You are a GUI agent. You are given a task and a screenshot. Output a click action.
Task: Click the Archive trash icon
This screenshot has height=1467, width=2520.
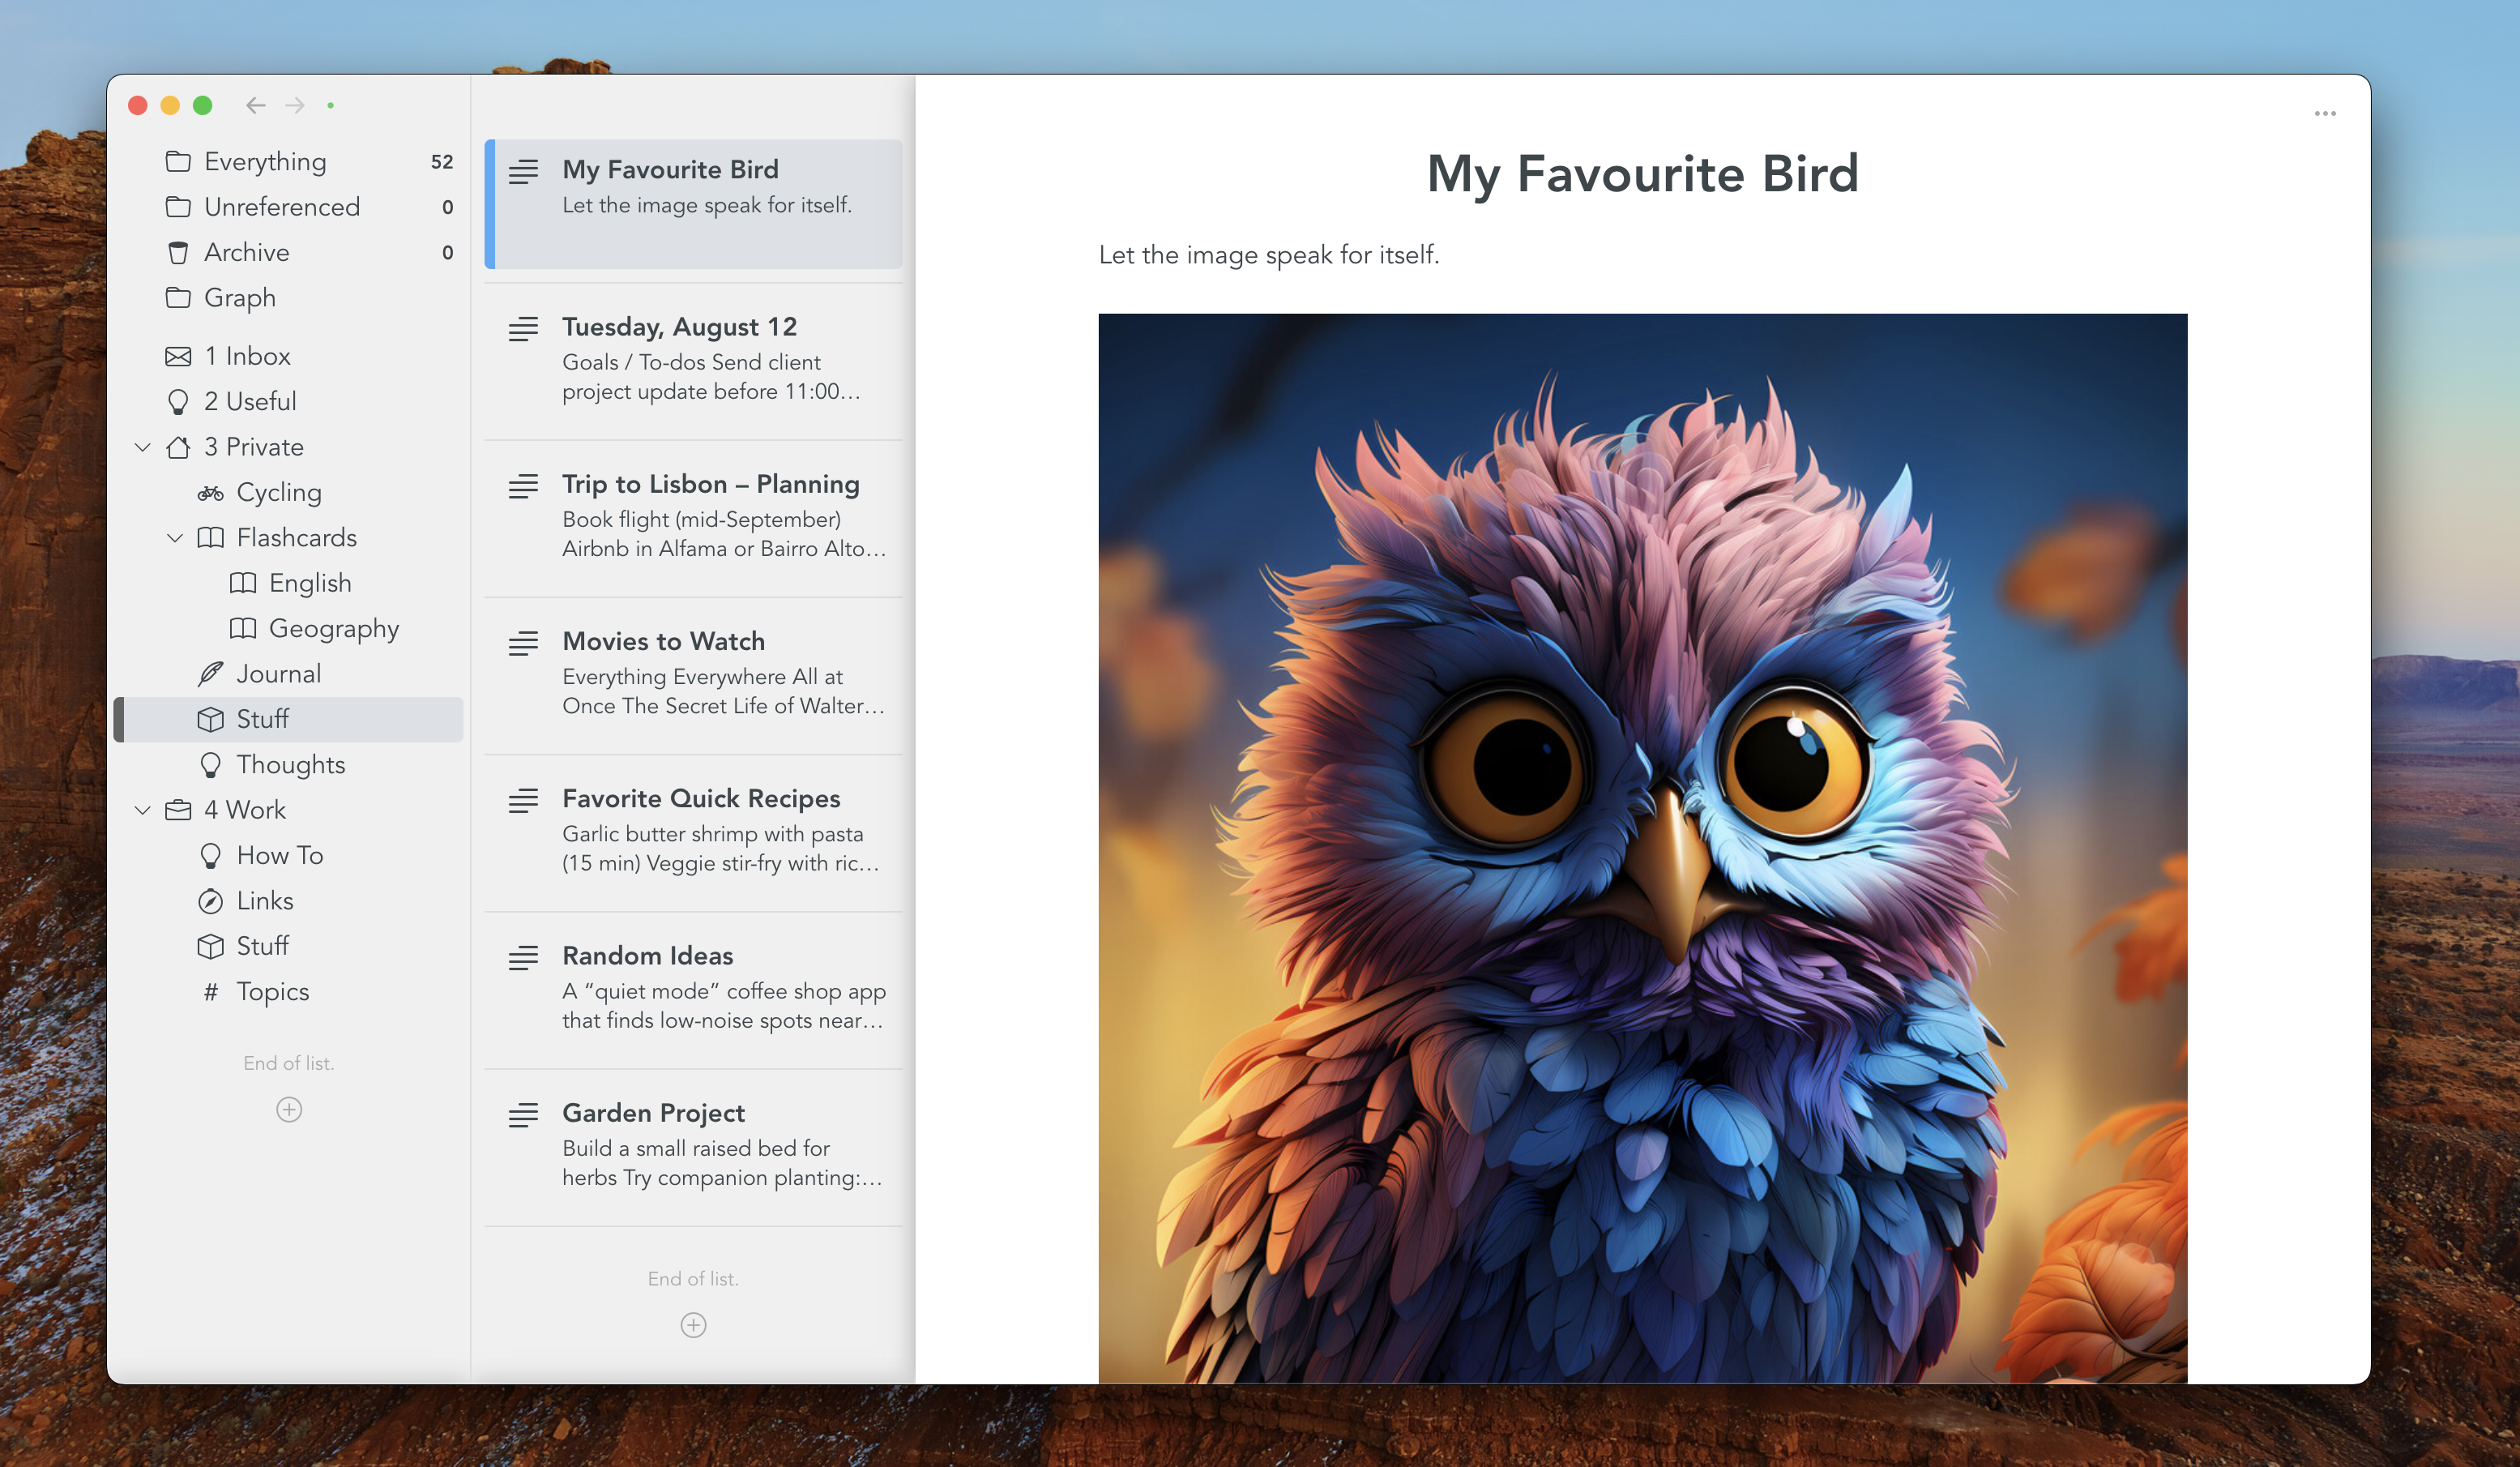pyautogui.click(x=178, y=253)
